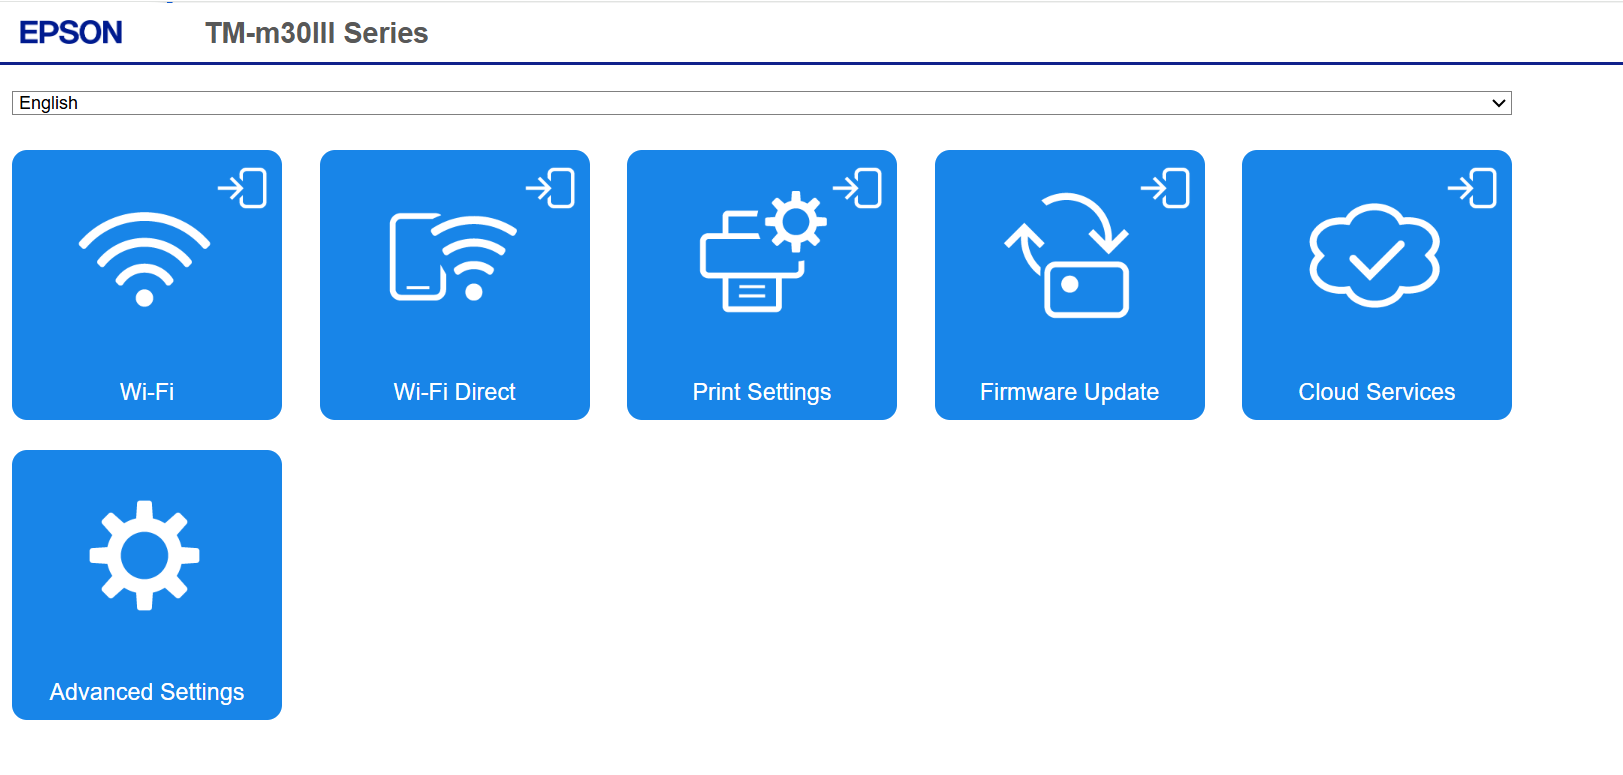Click the Wi-Fi signal icon
Viewport: 1623px width, 775px height.
coord(145,259)
